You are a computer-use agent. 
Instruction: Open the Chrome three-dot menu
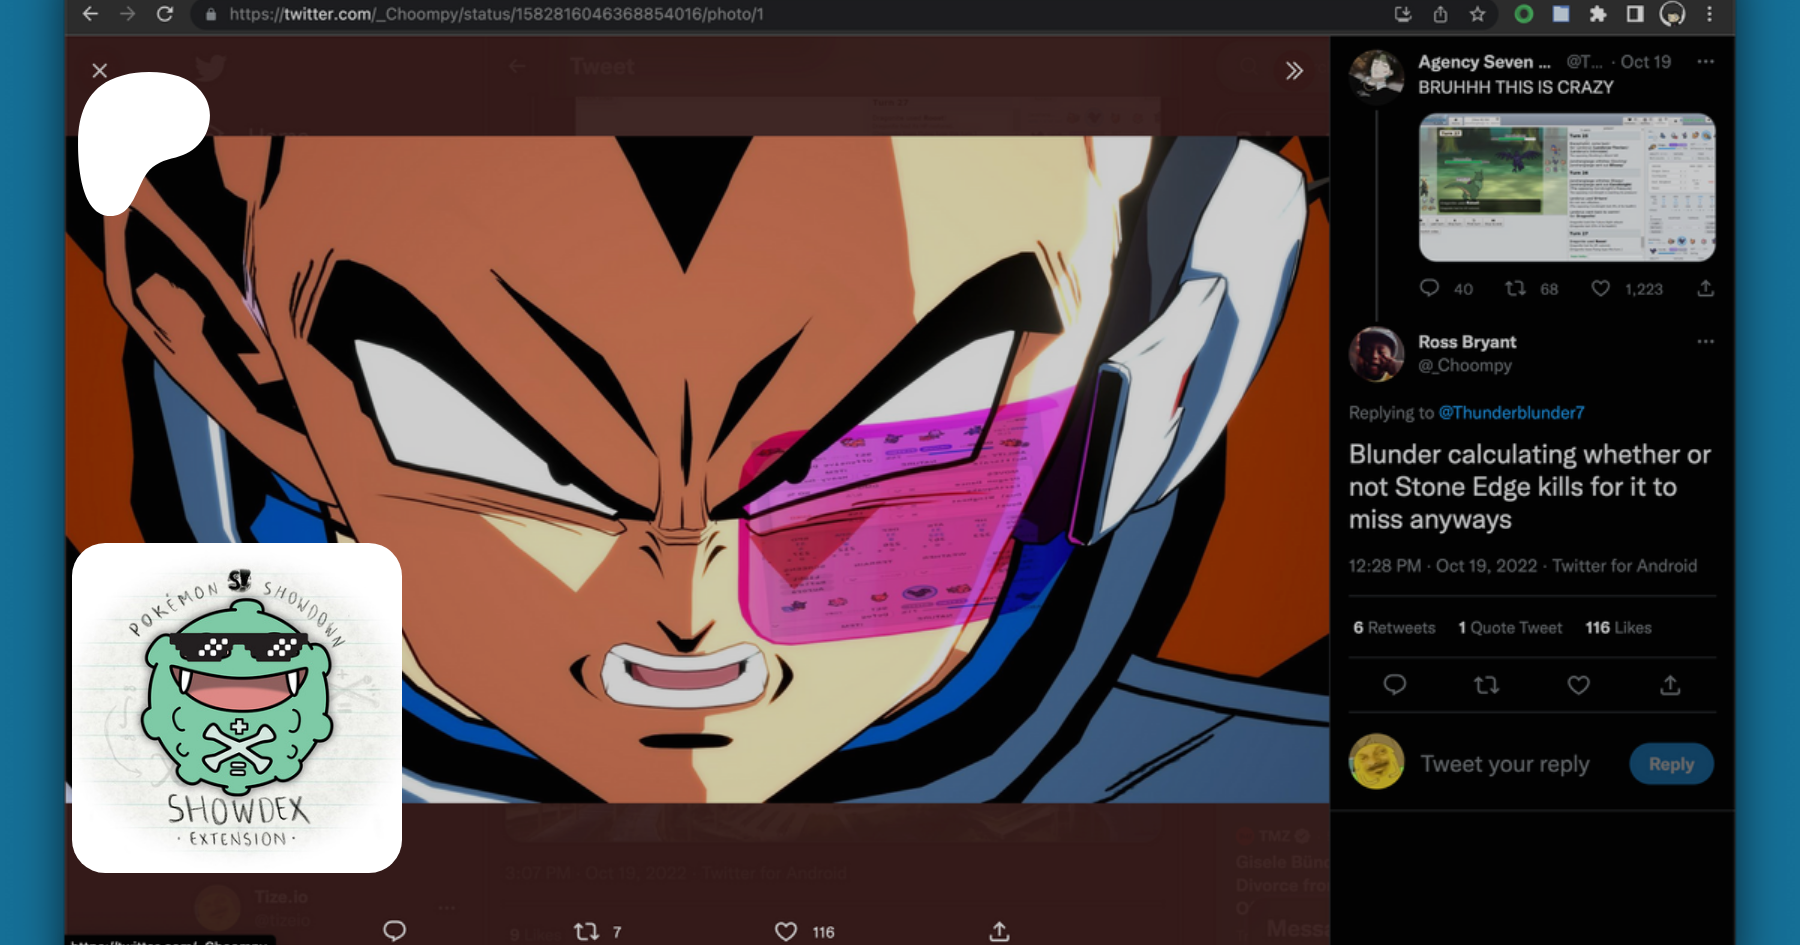tap(1709, 14)
